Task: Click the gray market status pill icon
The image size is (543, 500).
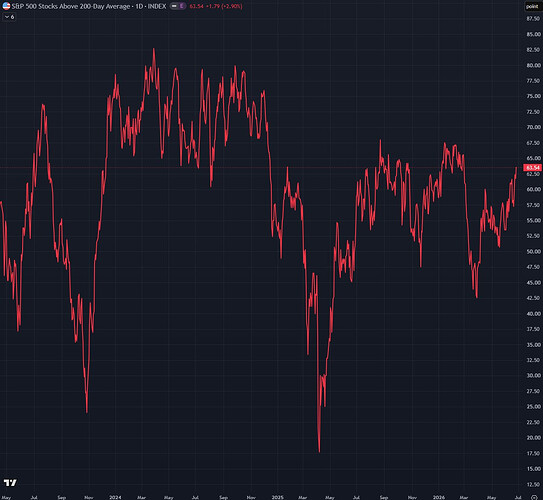Action: point(174,6)
